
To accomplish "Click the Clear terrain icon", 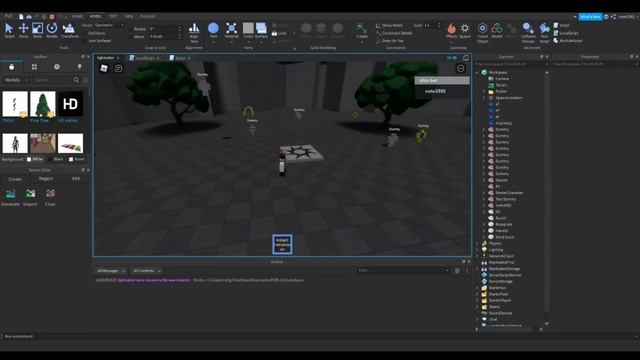I will click(50, 193).
